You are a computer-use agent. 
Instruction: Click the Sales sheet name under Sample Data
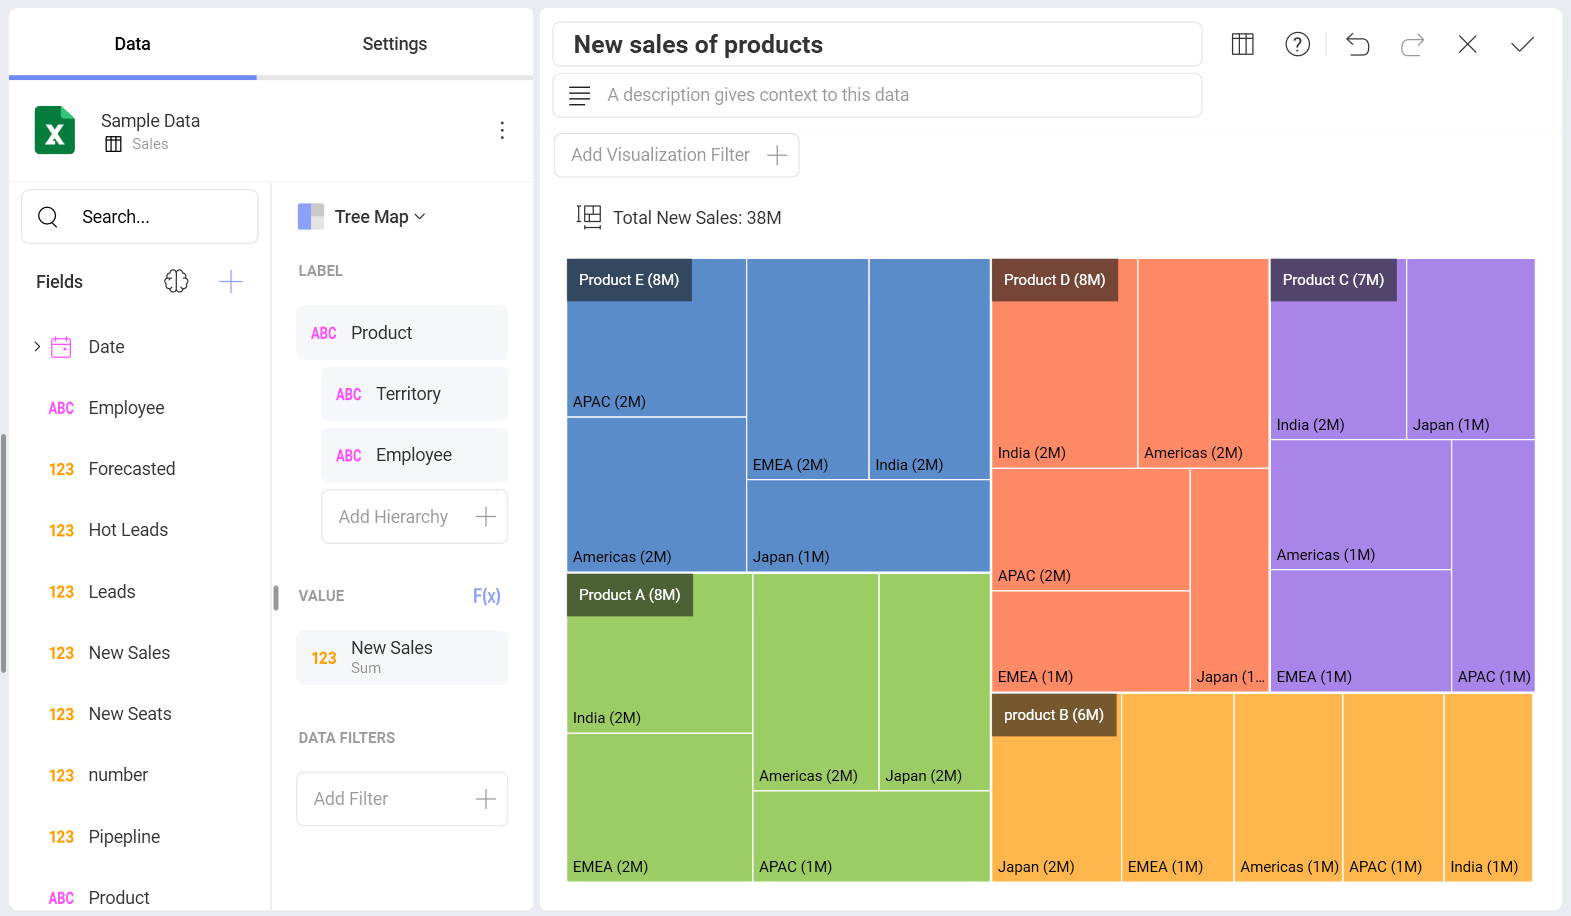click(x=150, y=144)
